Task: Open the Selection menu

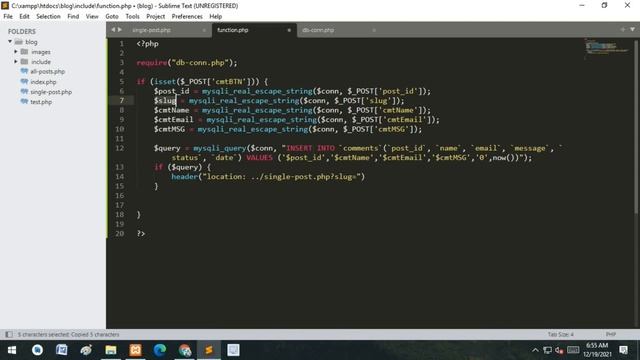Action: click(x=48, y=16)
